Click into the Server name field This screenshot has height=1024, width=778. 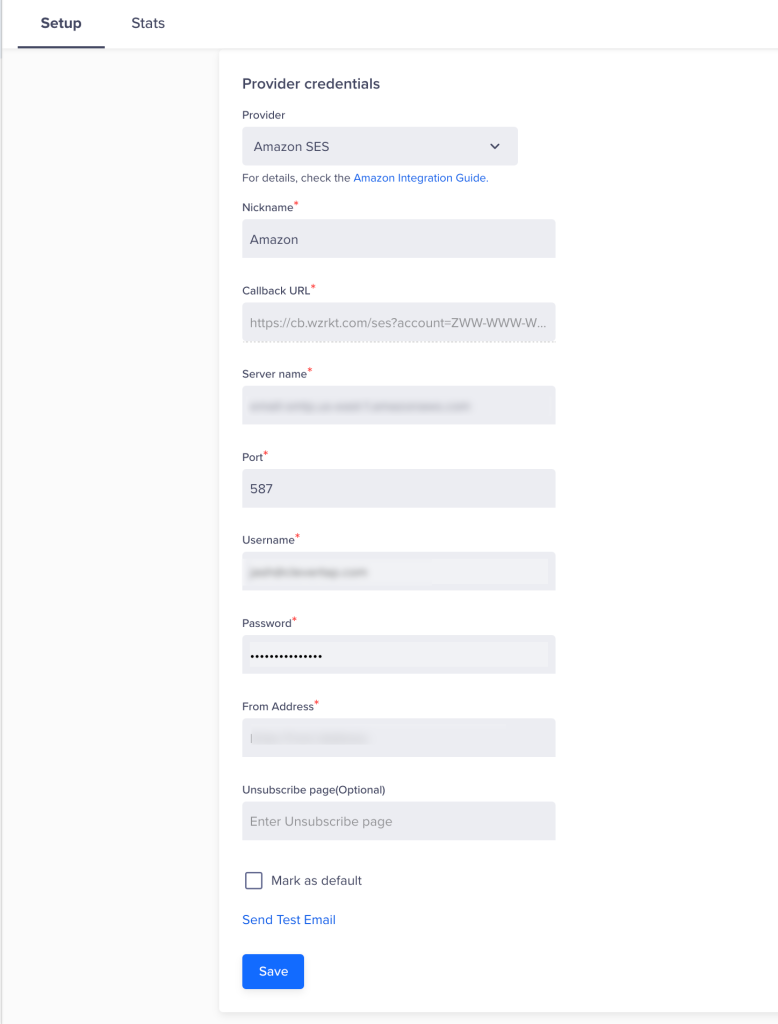pyautogui.click(x=398, y=406)
